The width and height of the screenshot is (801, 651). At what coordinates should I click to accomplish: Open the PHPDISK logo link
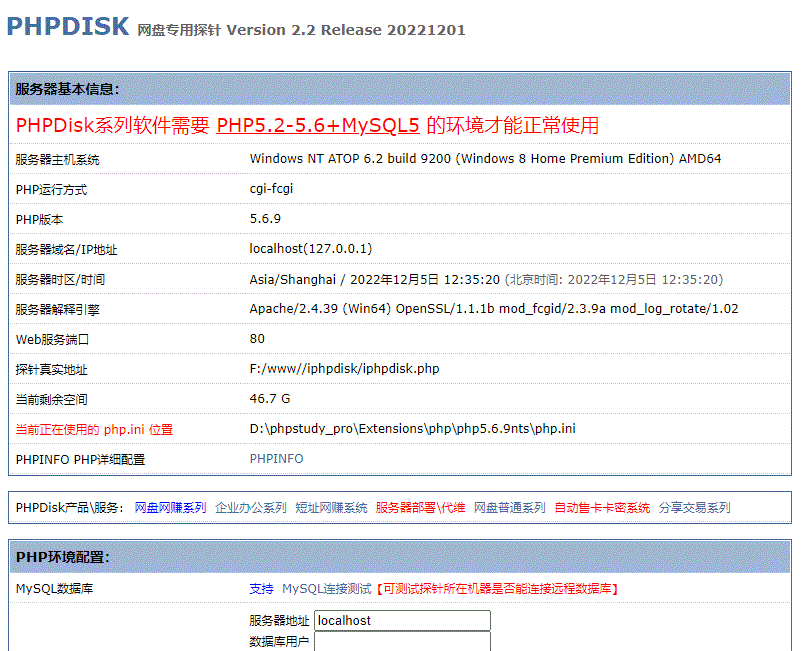[x=68, y=27]
